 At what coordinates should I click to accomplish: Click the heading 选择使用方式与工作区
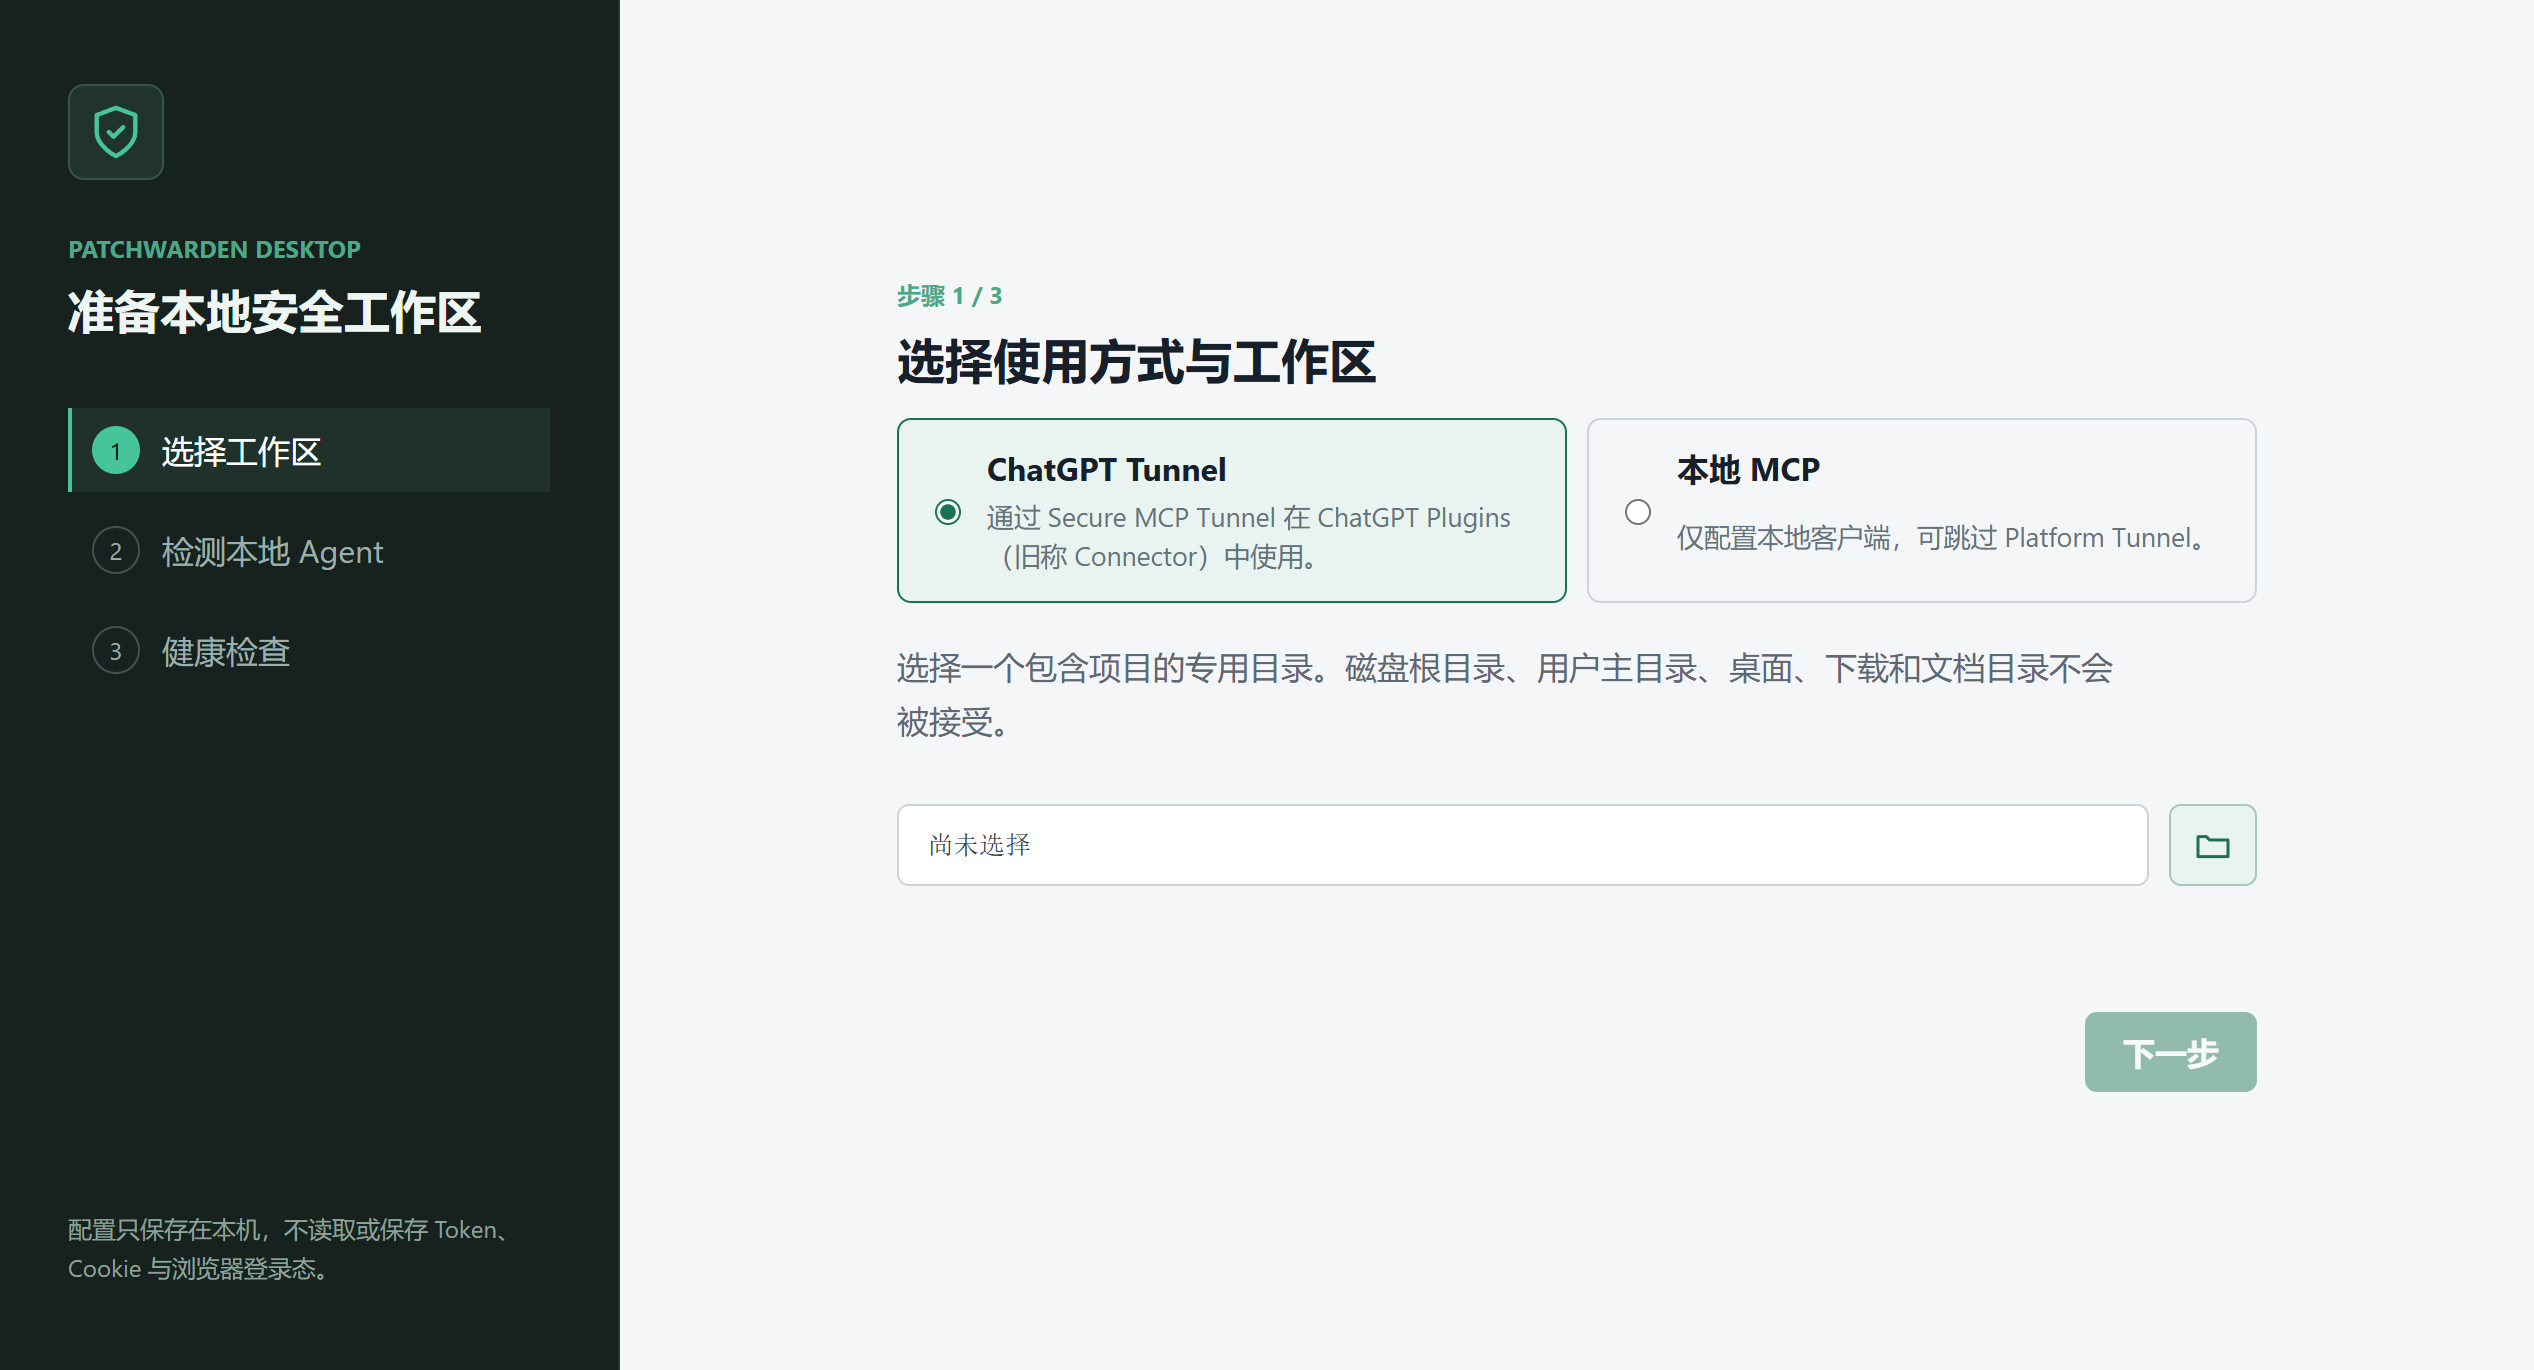[1136, 361]
